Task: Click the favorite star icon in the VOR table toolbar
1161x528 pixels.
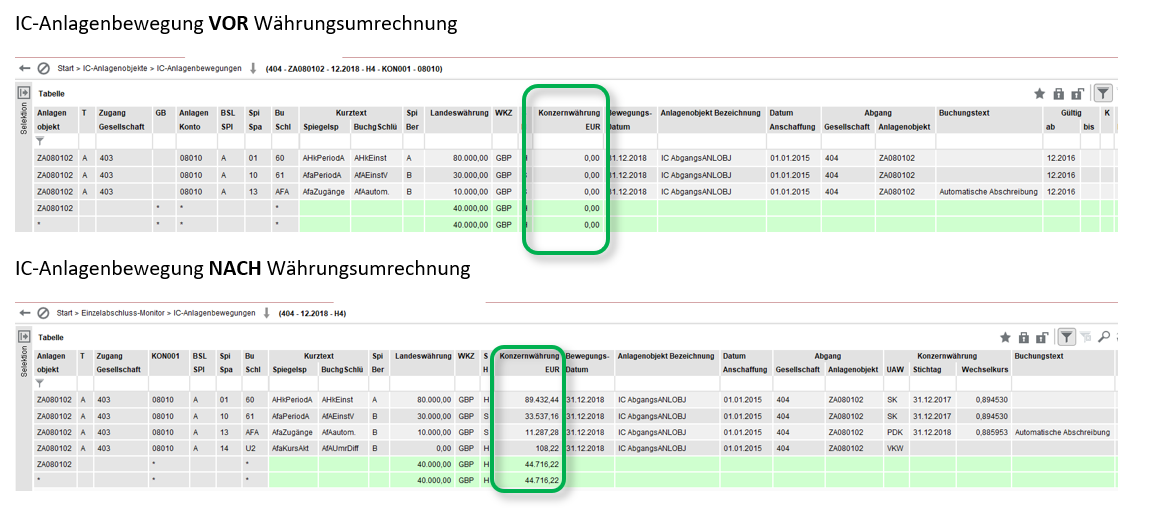Action: pyautogui.click(x=1040, y=93)
